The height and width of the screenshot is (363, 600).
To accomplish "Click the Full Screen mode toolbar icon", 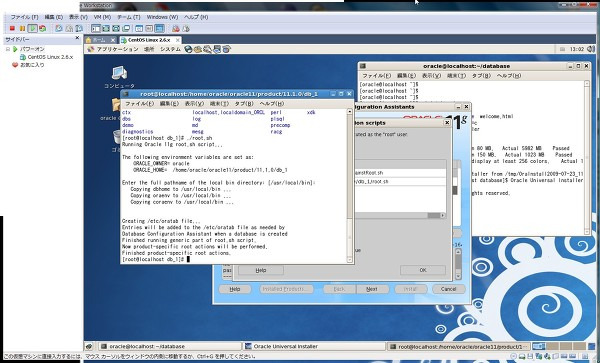I will [x=116, y=28].
